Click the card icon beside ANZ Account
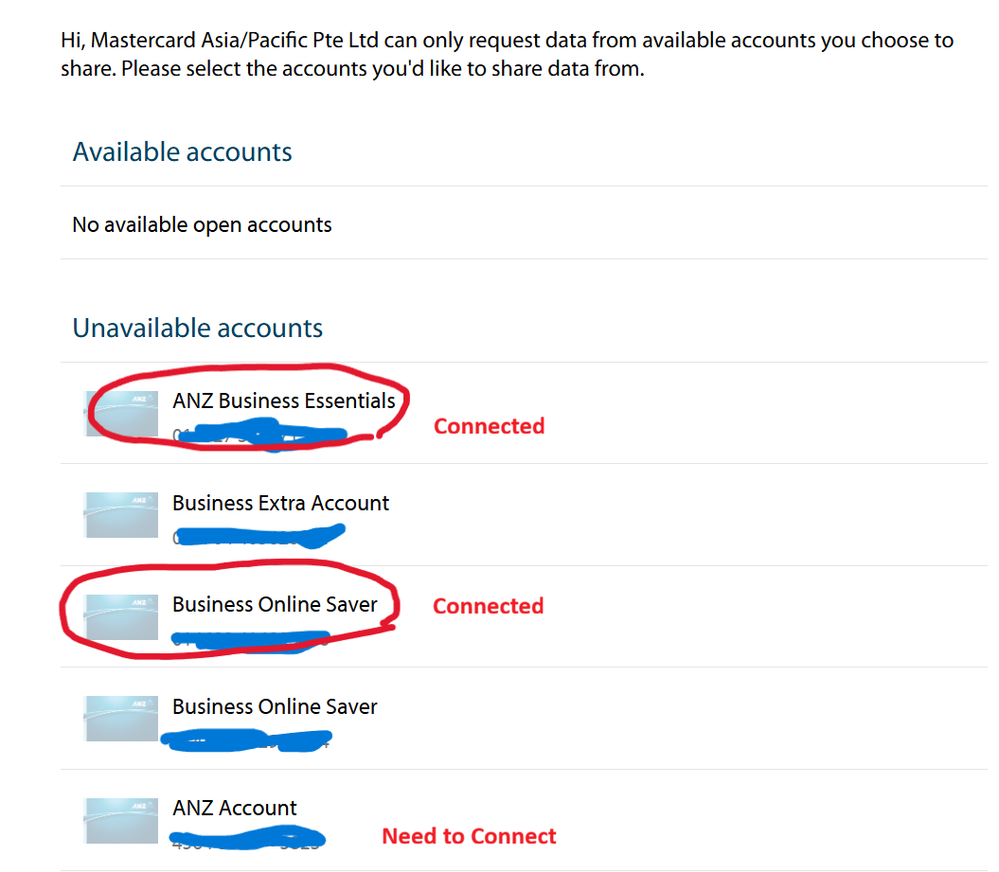The image size is (999, 872). (x=121, y=820)
